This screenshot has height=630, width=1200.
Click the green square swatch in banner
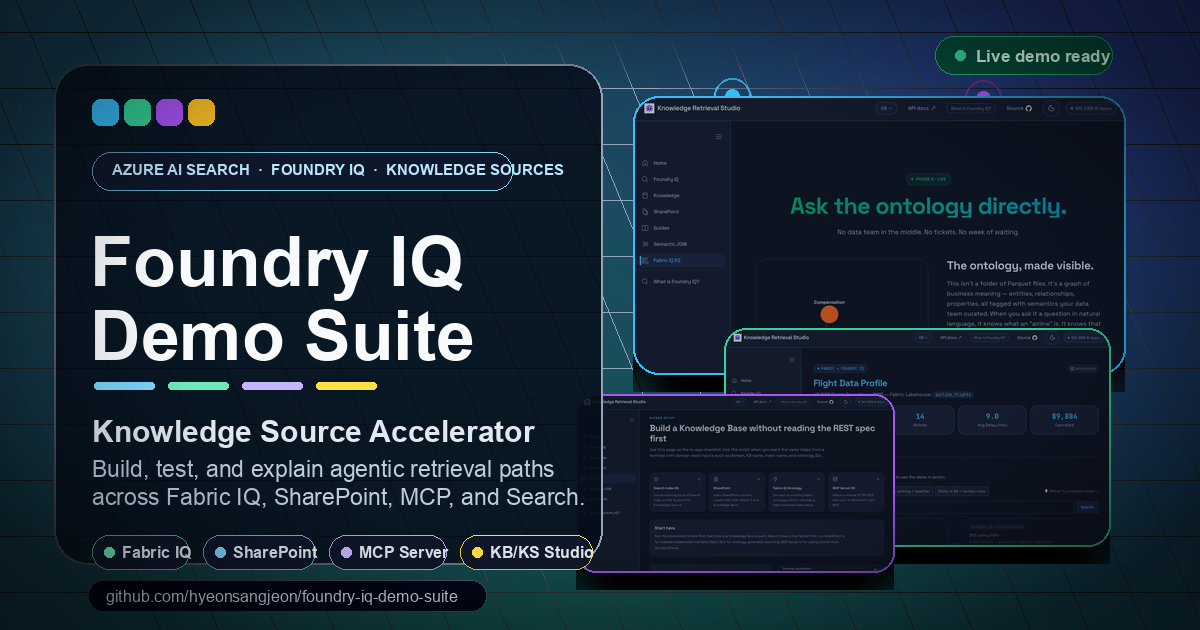pyautogui.click(x=137, y=113)
